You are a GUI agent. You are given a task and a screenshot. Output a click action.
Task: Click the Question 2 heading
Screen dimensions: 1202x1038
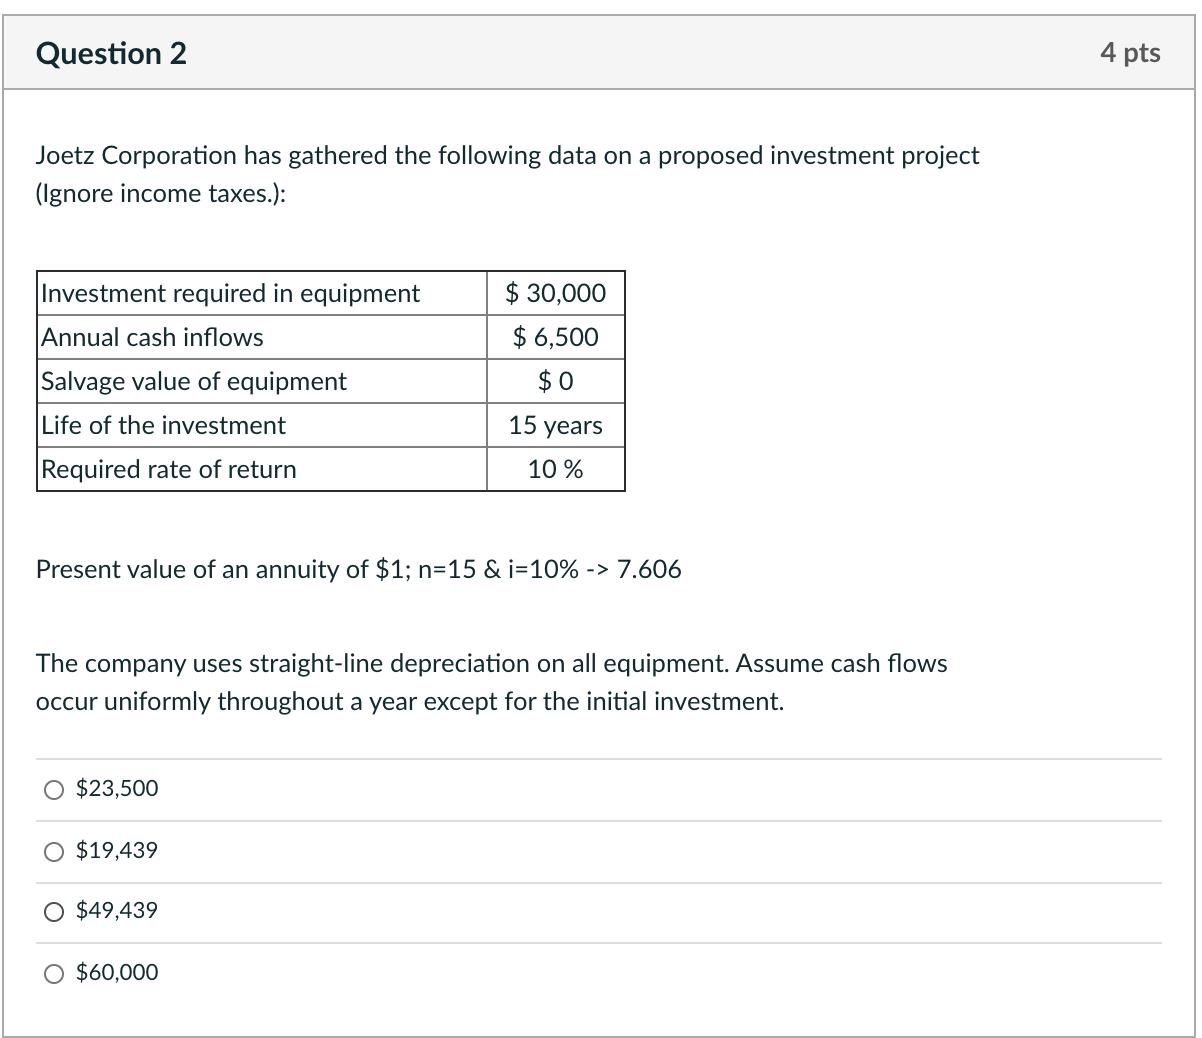coord(111,54)
